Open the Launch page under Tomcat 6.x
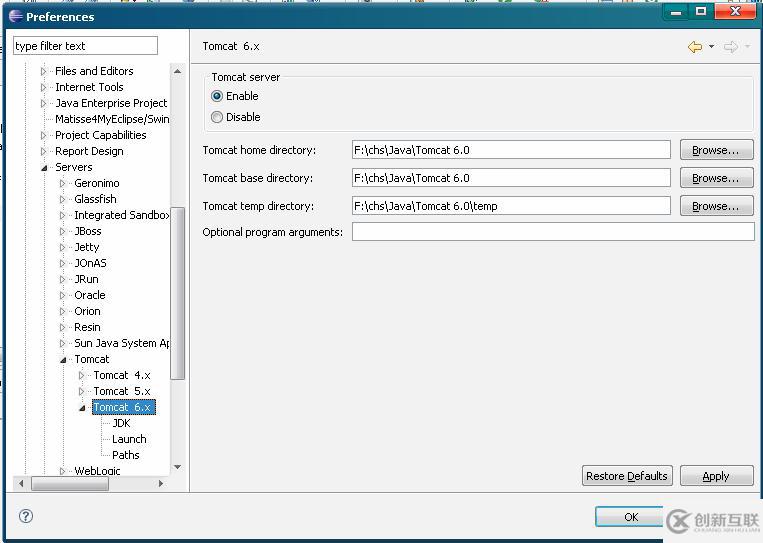 129,439
